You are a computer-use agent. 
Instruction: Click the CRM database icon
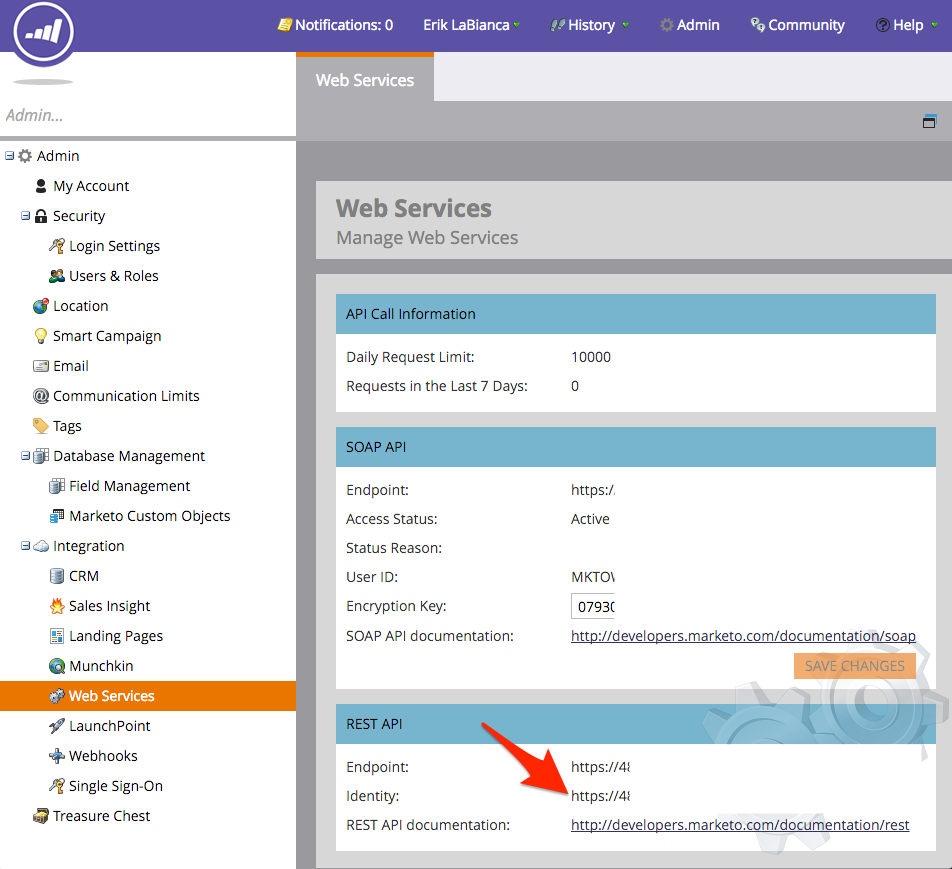click(56, 576)
